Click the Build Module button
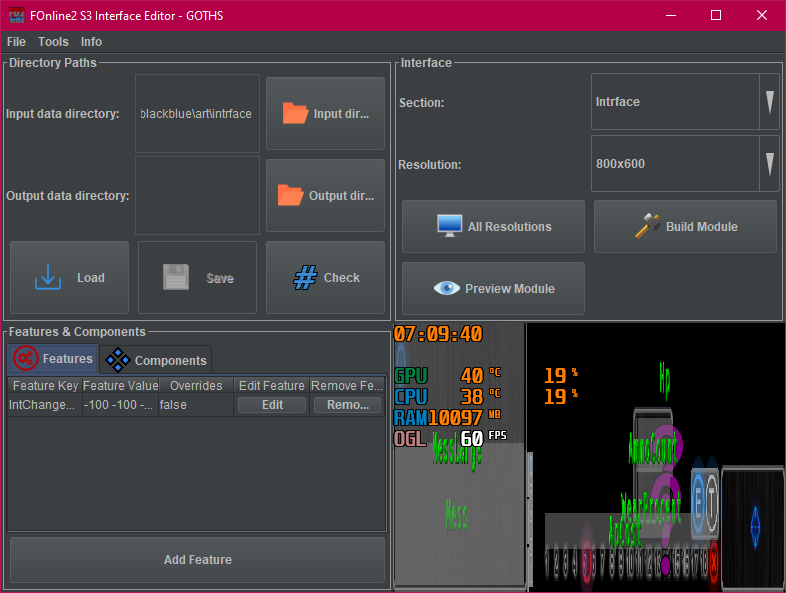This screenshot has width=786, height=593. tap(685, 226)
